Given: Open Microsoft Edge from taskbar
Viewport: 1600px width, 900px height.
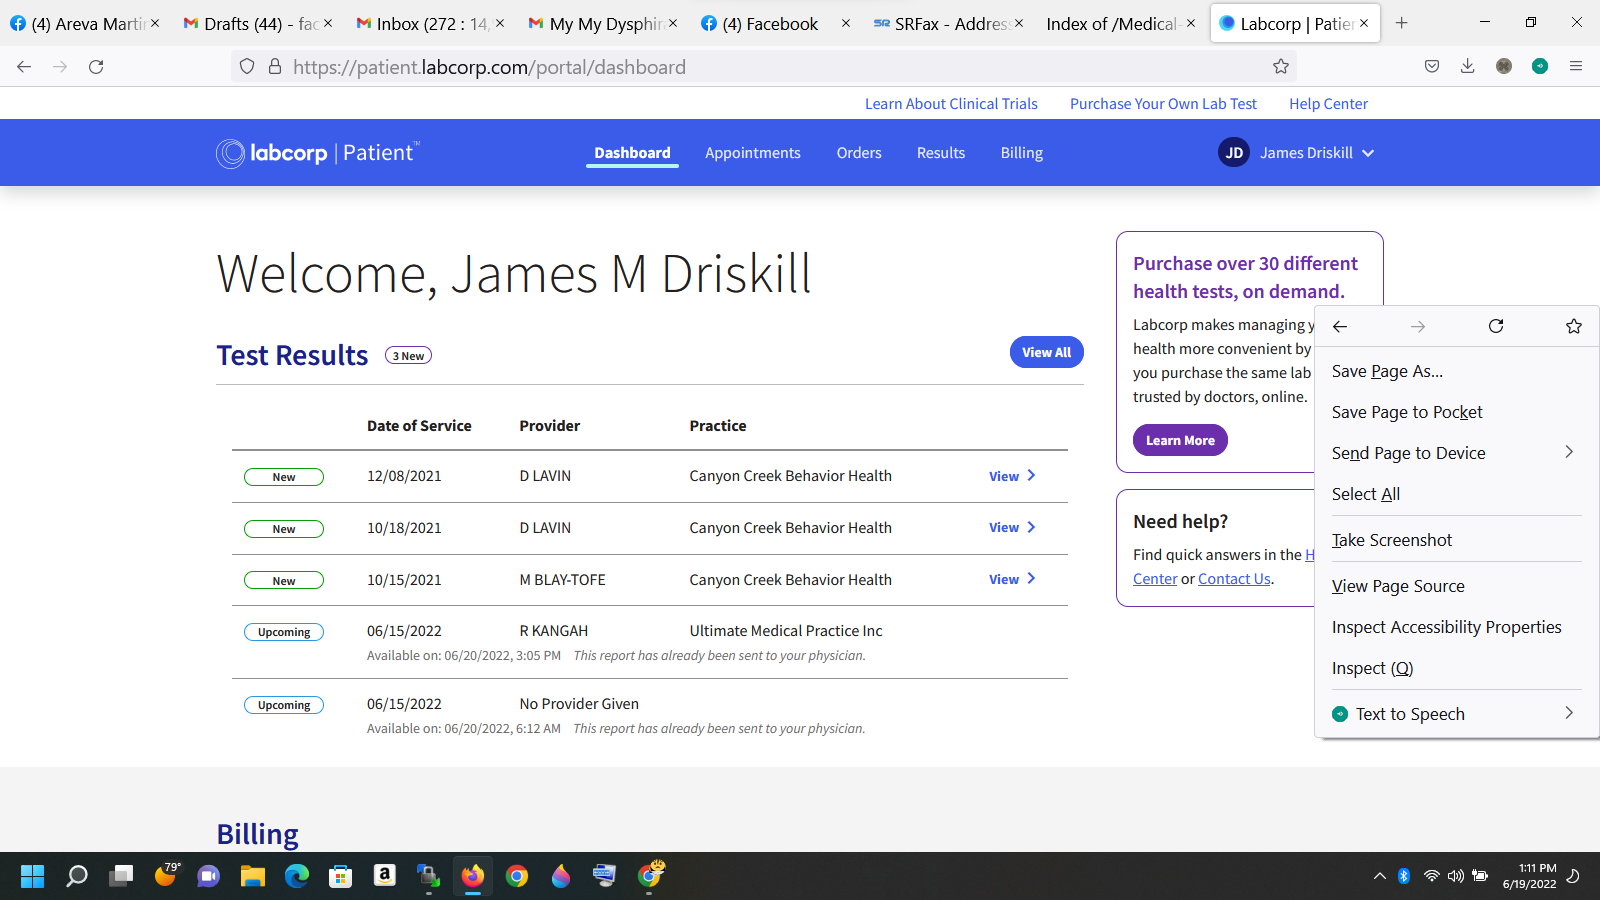Looking at the screenshot, I should (297, 876).
